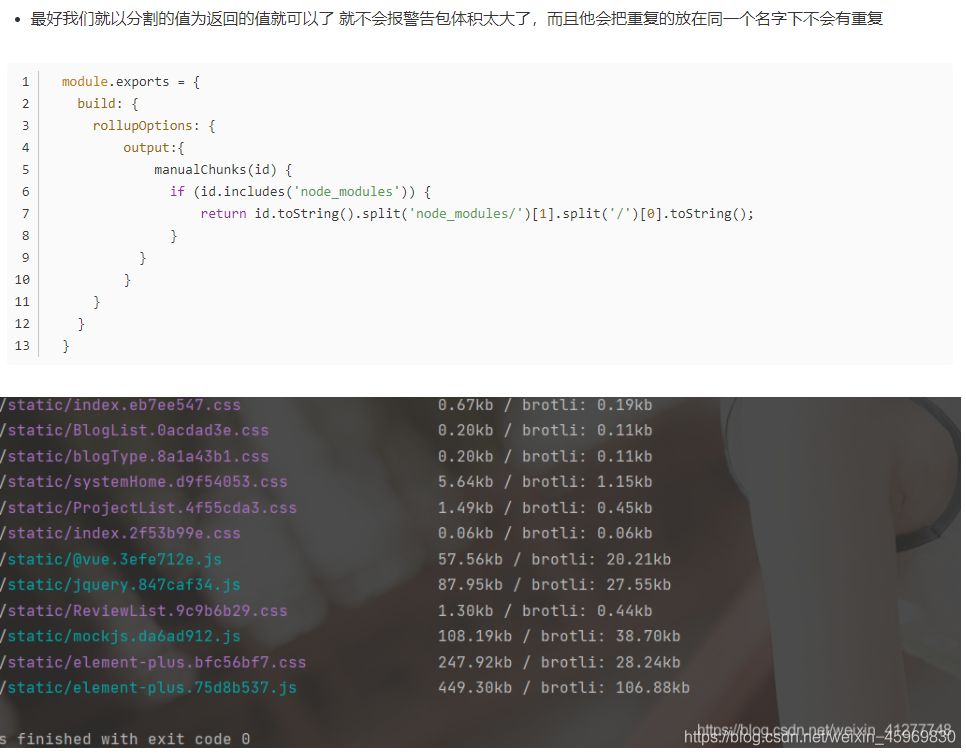Screen dimensions: 966x756
Task: Click size '247.92kb / brotli: 28.24kb'
Action: pyautogui.click(x=559, y=662)
